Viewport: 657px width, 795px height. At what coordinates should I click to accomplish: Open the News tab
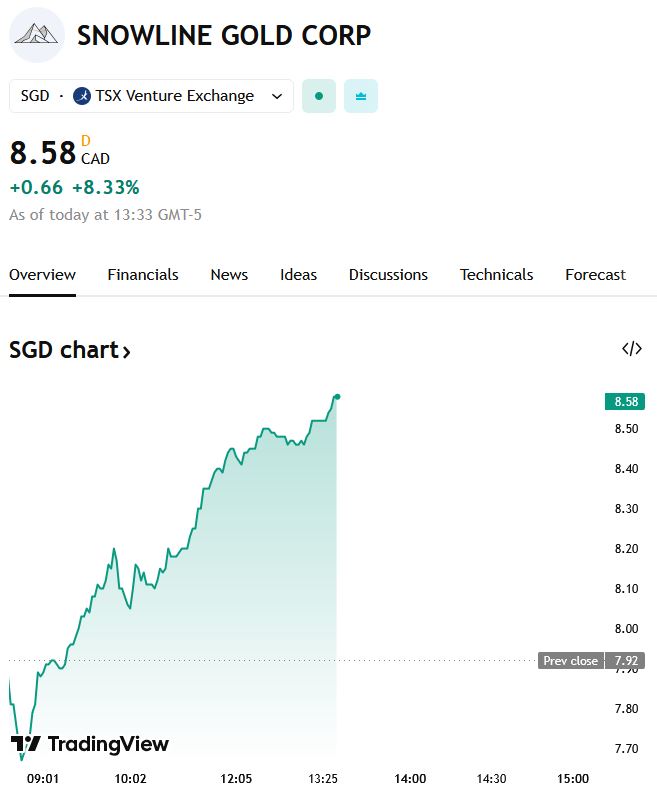click(x=229, y=274)
